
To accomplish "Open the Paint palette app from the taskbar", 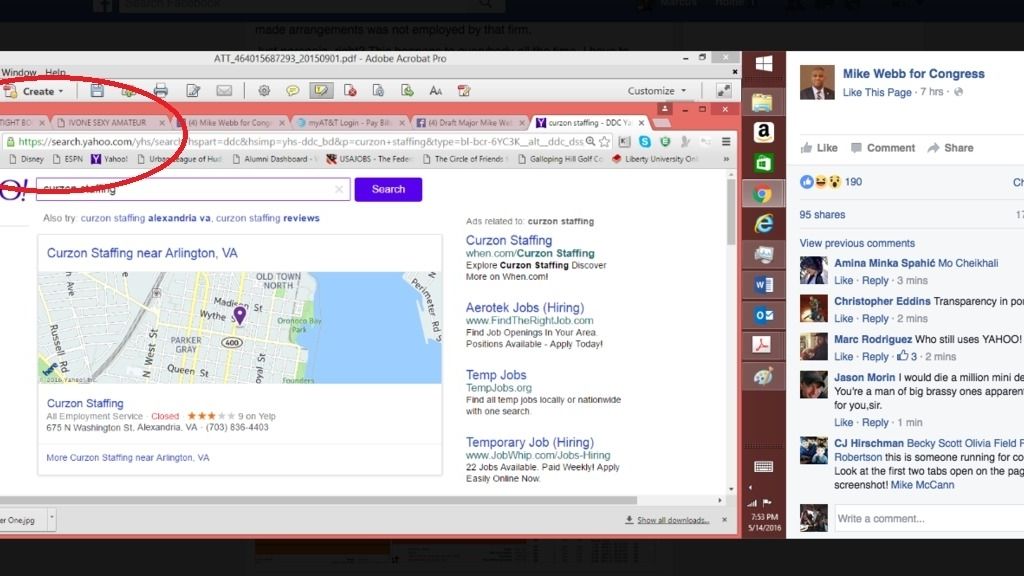I will (763, 376).
